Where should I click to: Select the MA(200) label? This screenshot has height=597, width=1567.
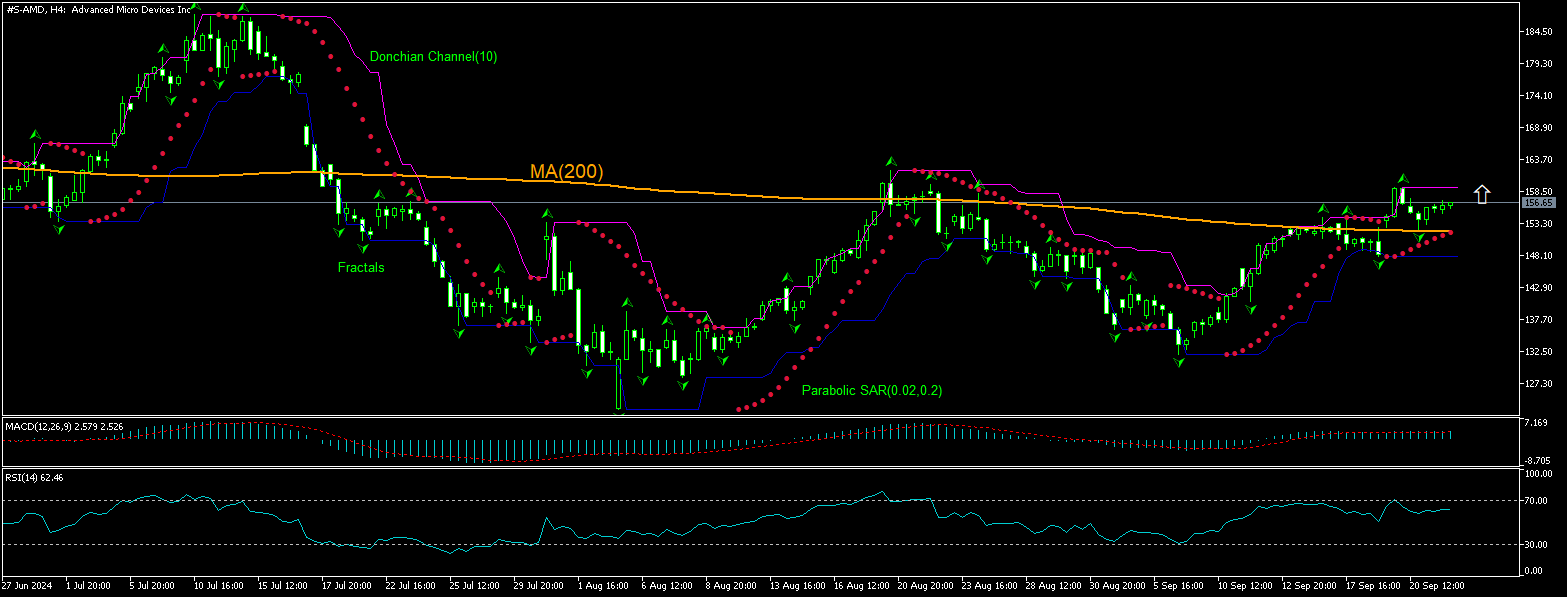[x=566, y=172]
